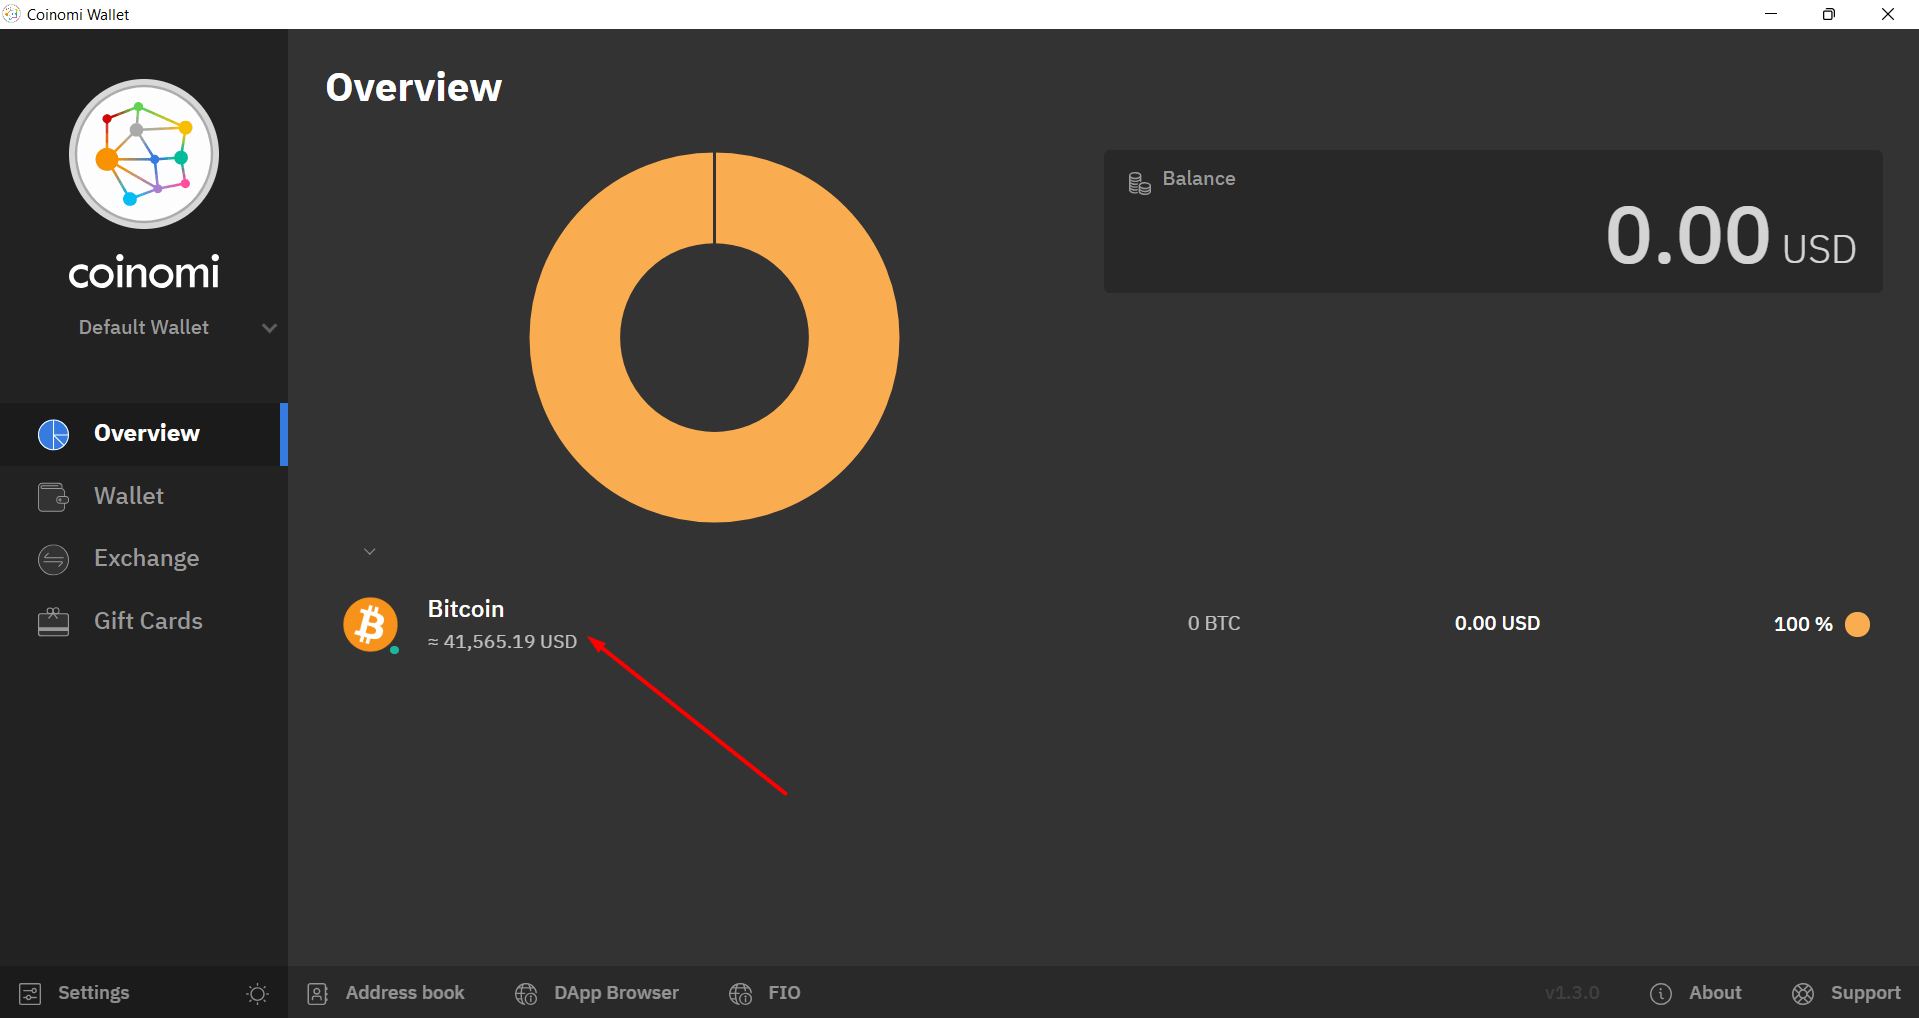Switch to the Exchange tab
Screen dimensions: 1919x1018
point(146,558)
